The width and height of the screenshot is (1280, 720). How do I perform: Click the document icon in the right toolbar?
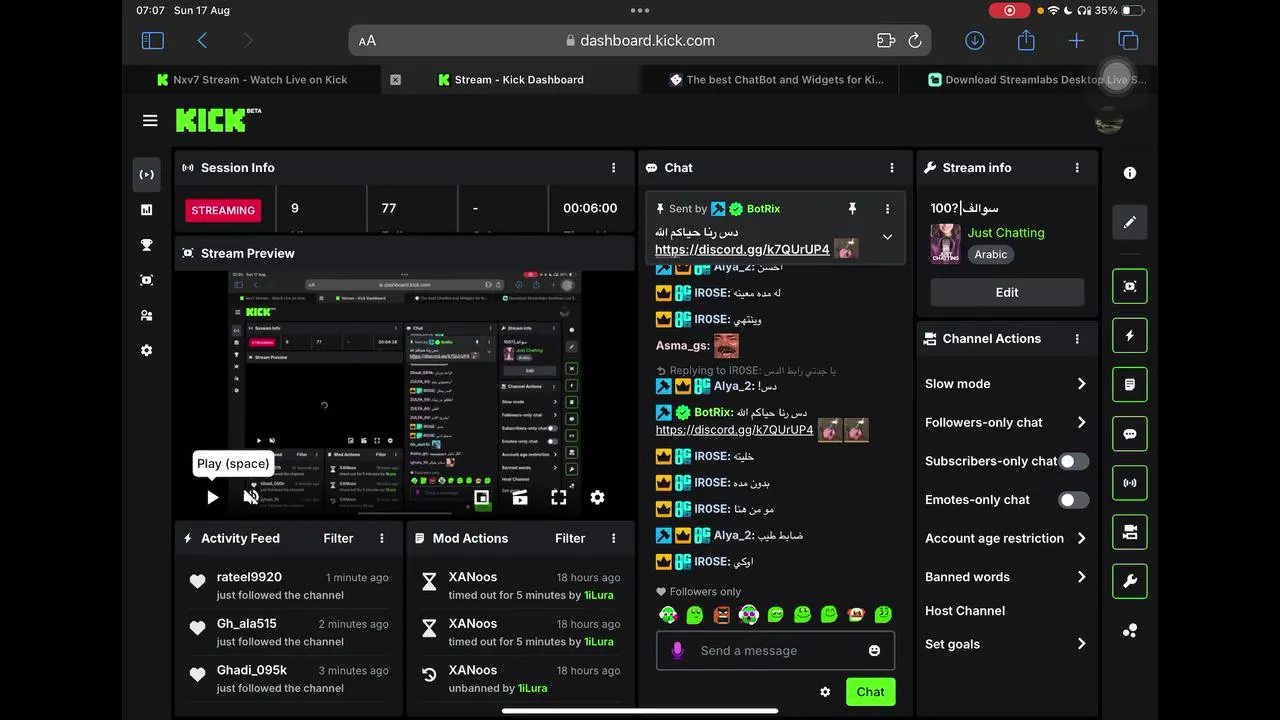[1130, 384]
